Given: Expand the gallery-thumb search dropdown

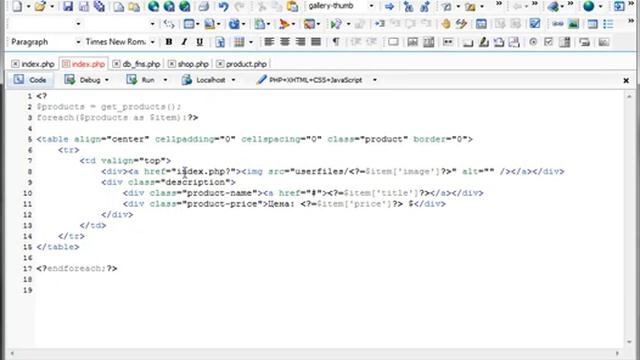Looking at the screenshot, I should 371,6.
